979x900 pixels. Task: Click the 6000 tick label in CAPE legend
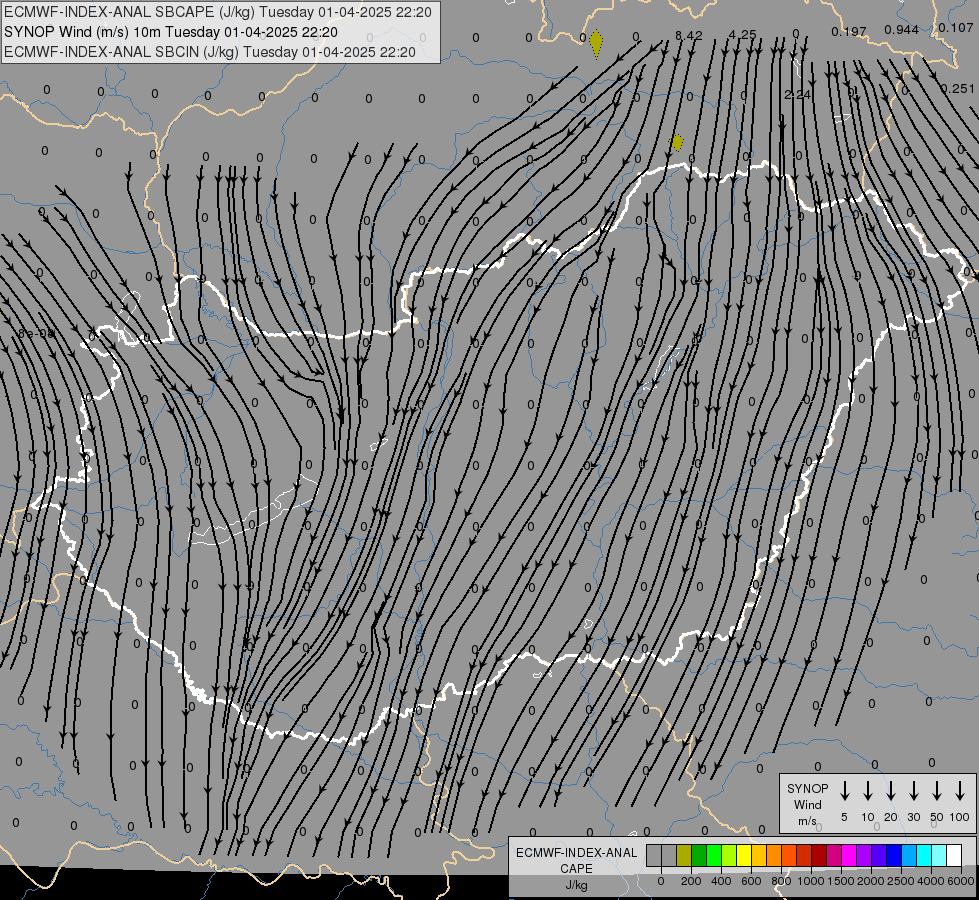pyautogui.click(x=961, y=881)
